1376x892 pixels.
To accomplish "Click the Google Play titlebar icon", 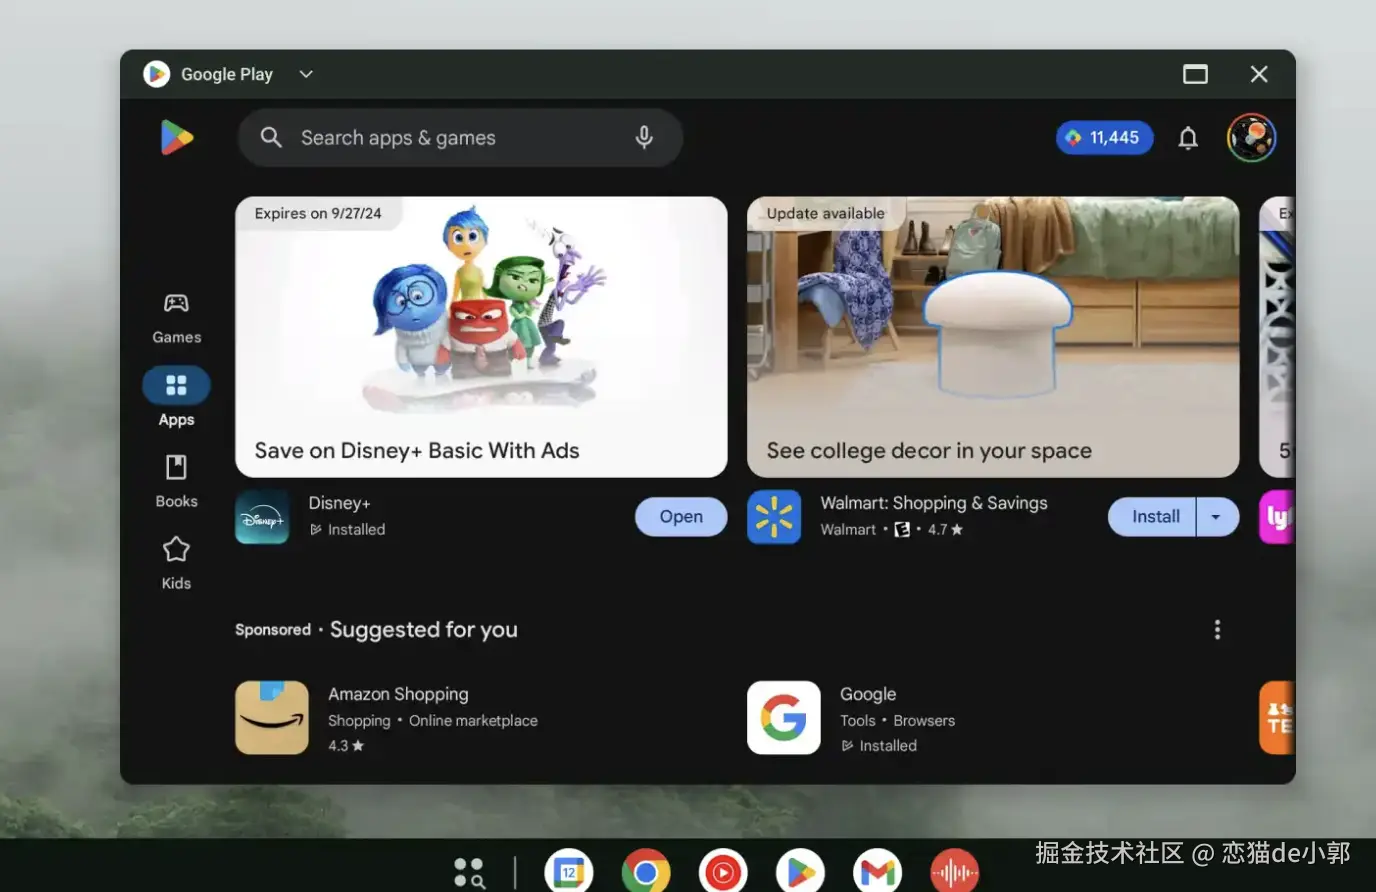I will 156,74.
